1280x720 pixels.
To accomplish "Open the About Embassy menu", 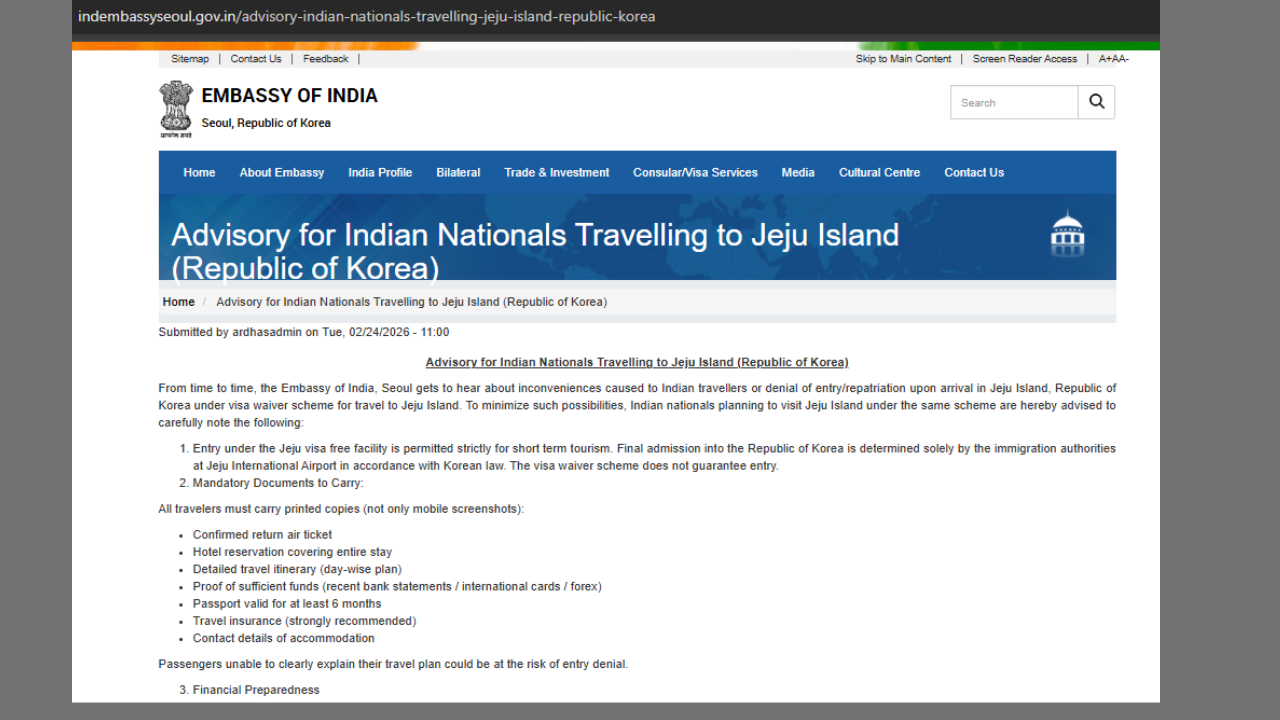I will pos(281,172).
